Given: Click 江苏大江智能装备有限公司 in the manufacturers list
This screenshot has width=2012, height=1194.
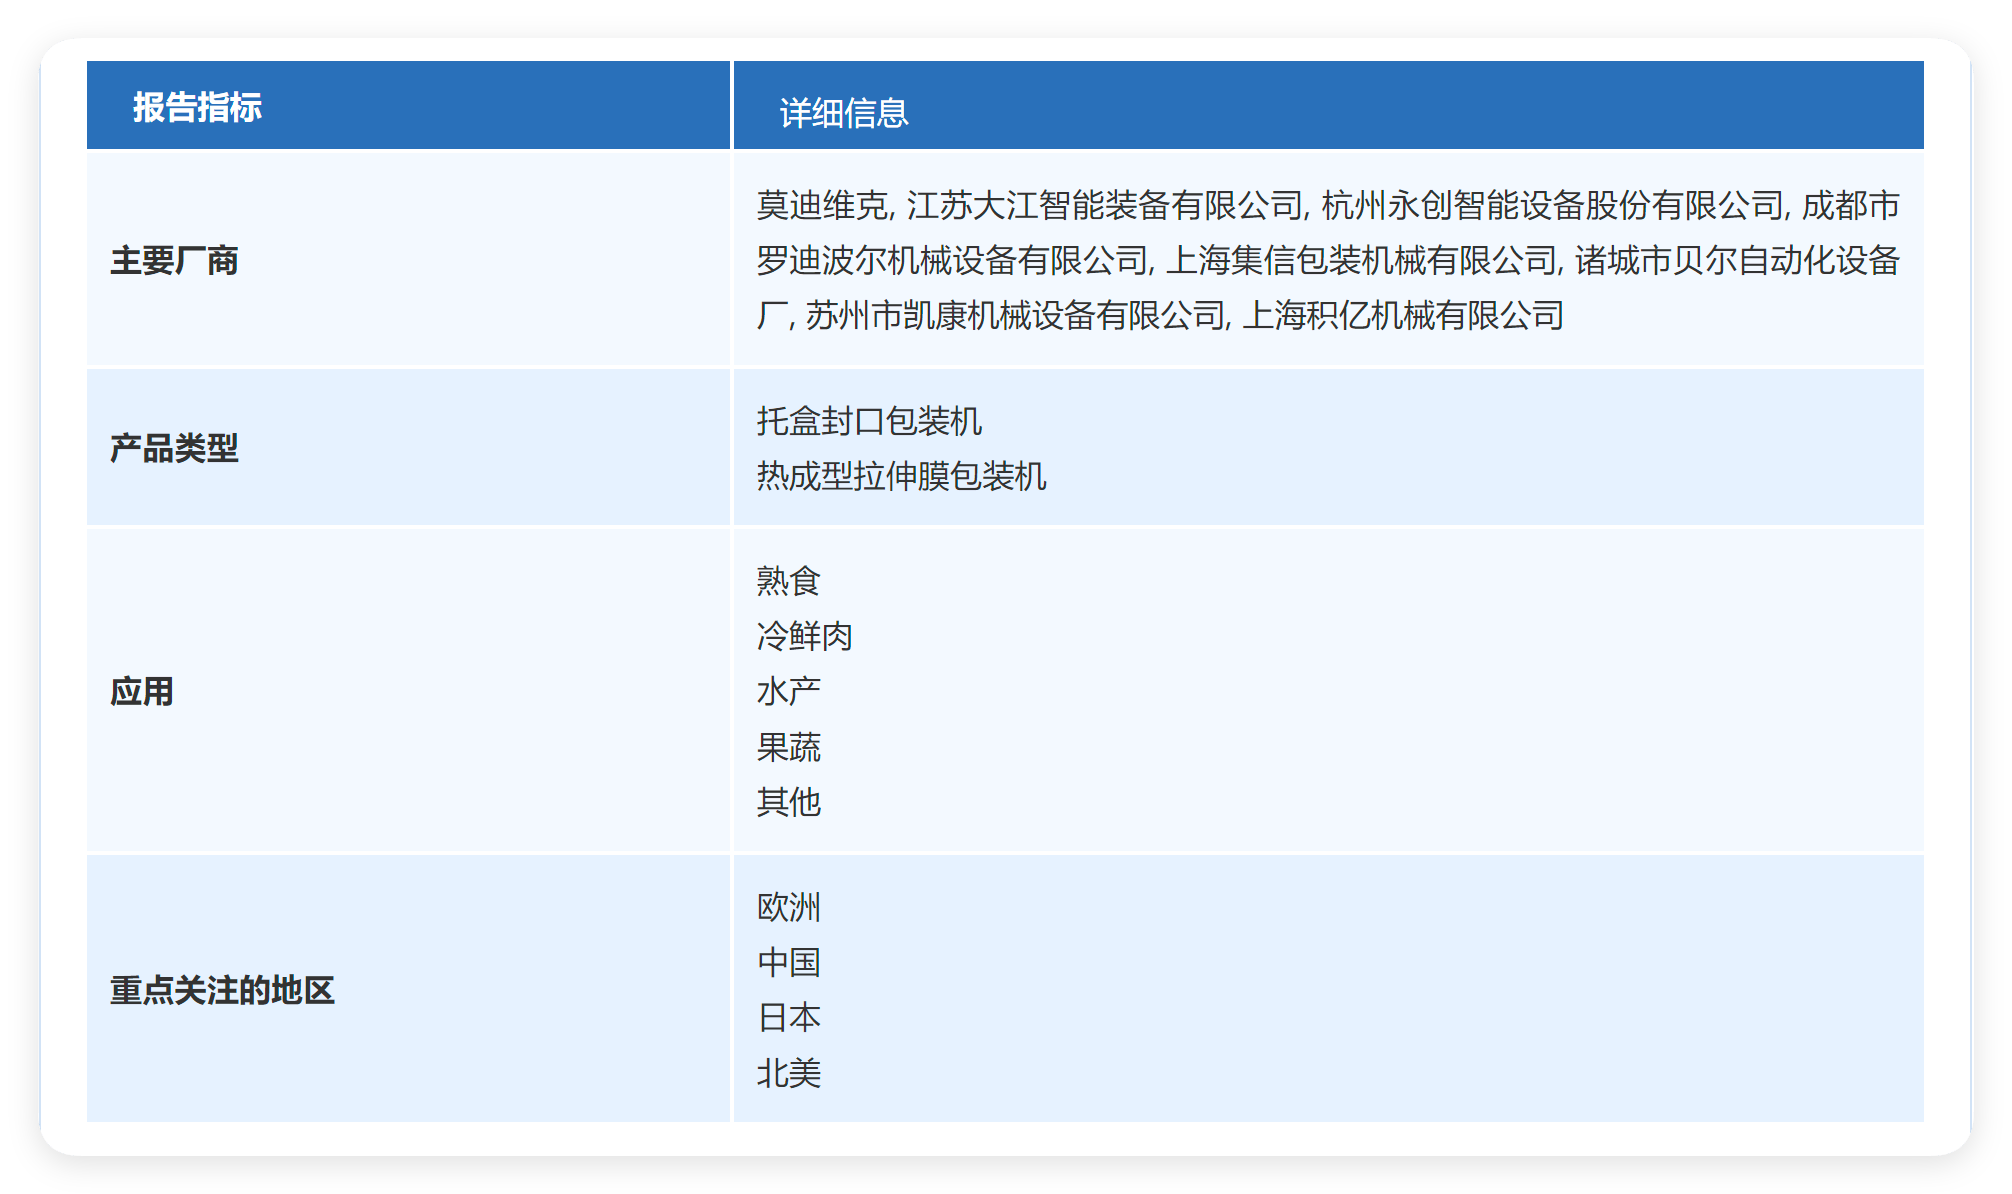Looking at the screenshot, I should click(1104, 205).
